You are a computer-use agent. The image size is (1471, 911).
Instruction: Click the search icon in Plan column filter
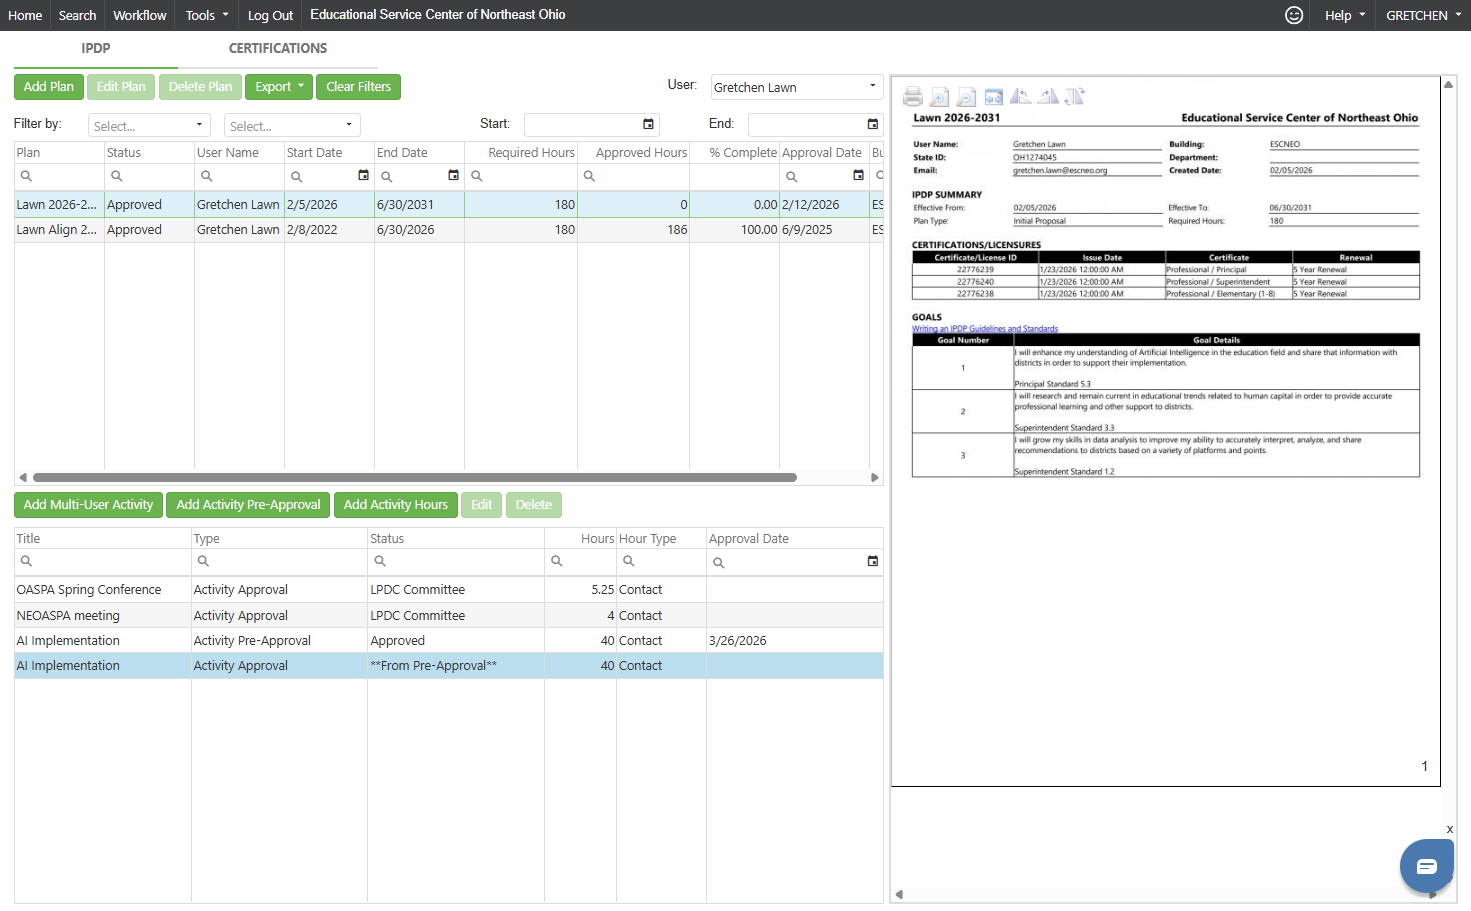click(x=26, y=176)
